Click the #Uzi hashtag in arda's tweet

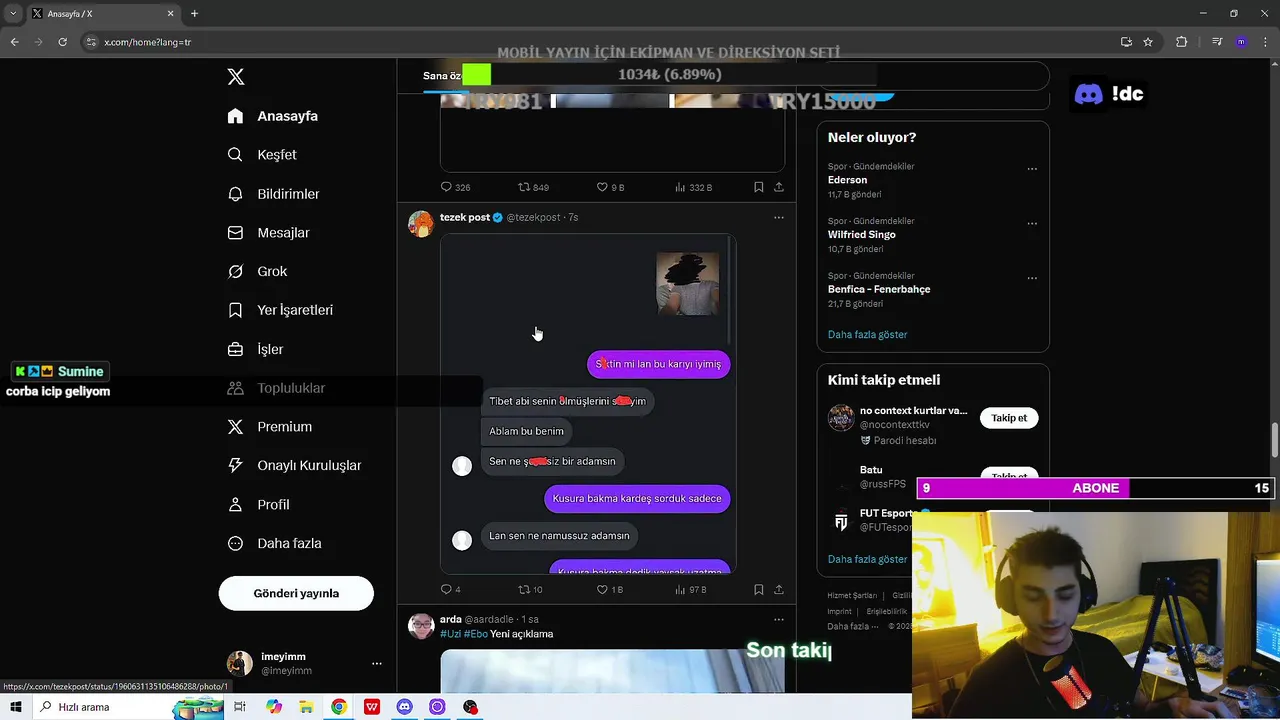(x=450, y=634)
